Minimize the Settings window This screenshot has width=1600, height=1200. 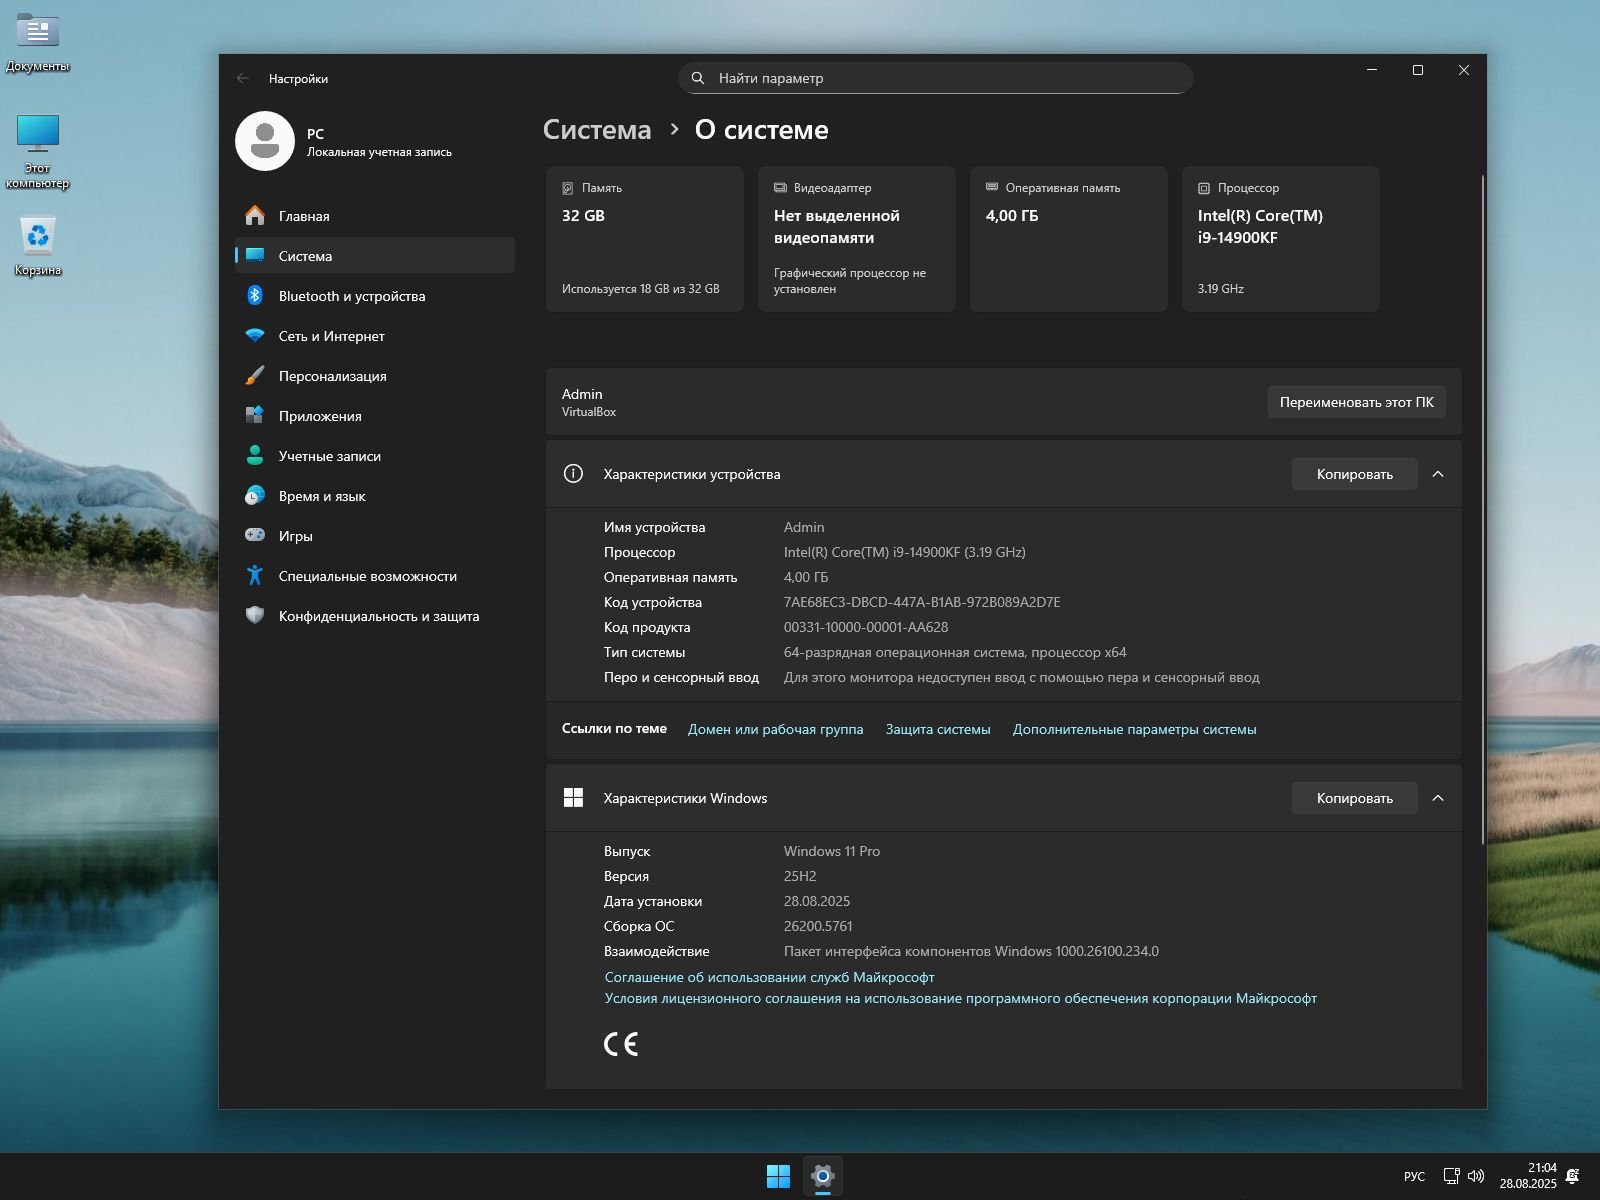(1372, 70)
